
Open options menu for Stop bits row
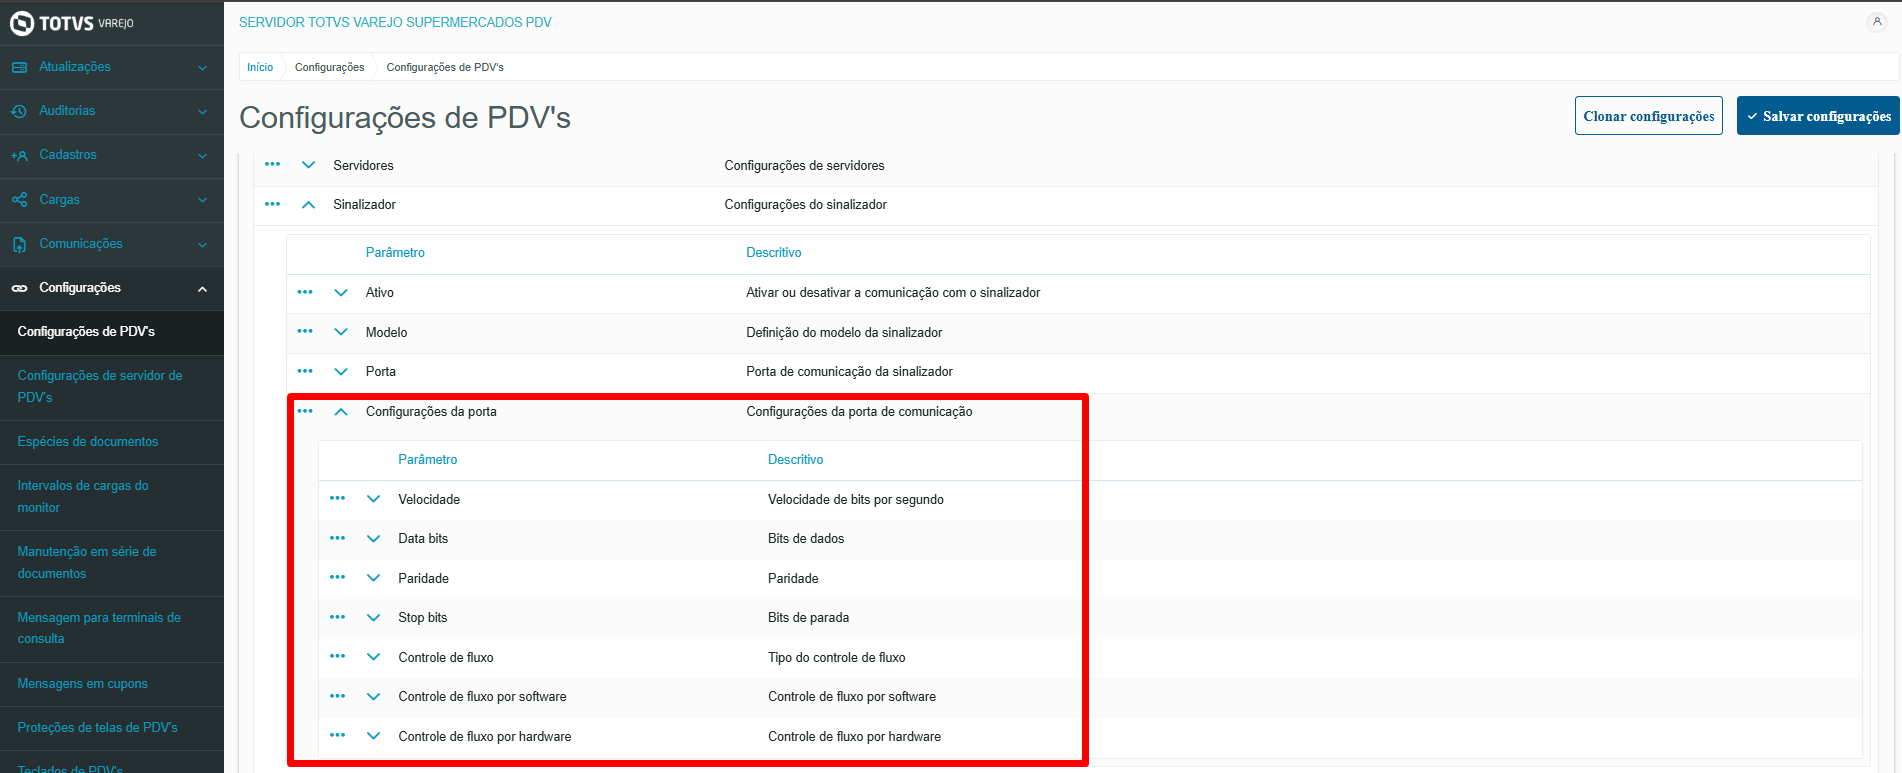pyautogui.click(x=338, y=617)
